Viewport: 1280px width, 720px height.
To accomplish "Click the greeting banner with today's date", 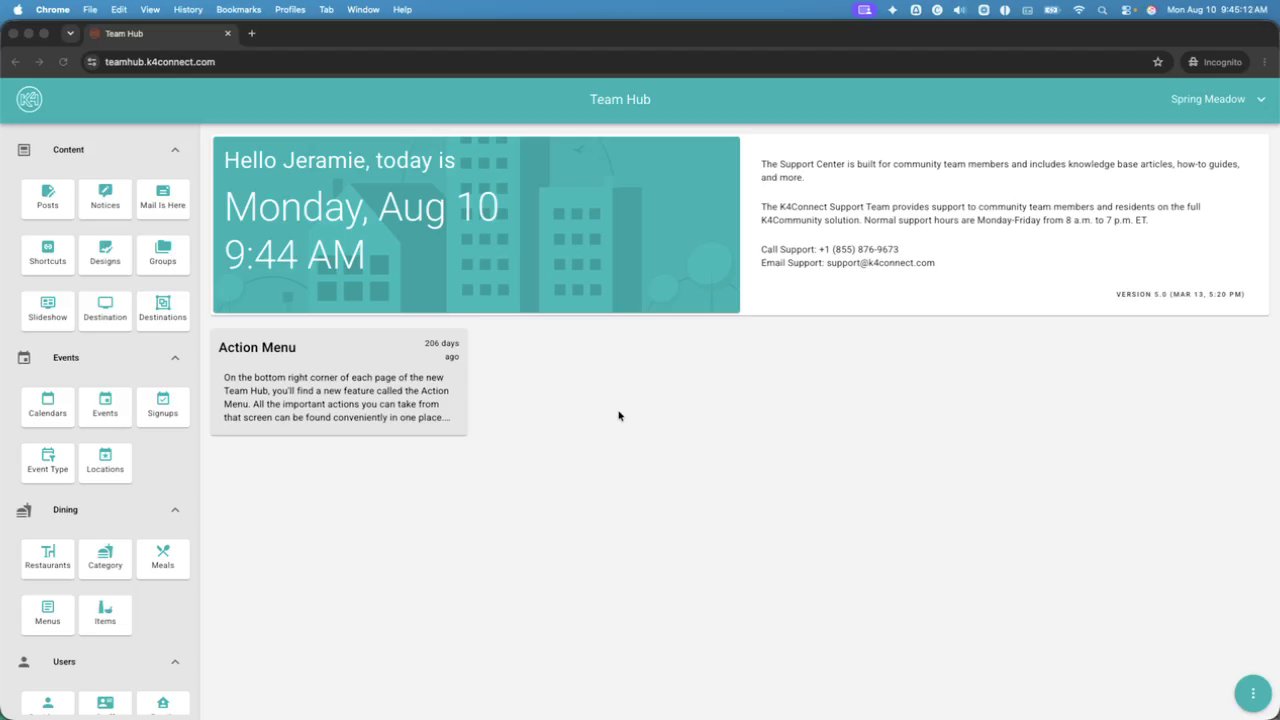I will point(476,225).
